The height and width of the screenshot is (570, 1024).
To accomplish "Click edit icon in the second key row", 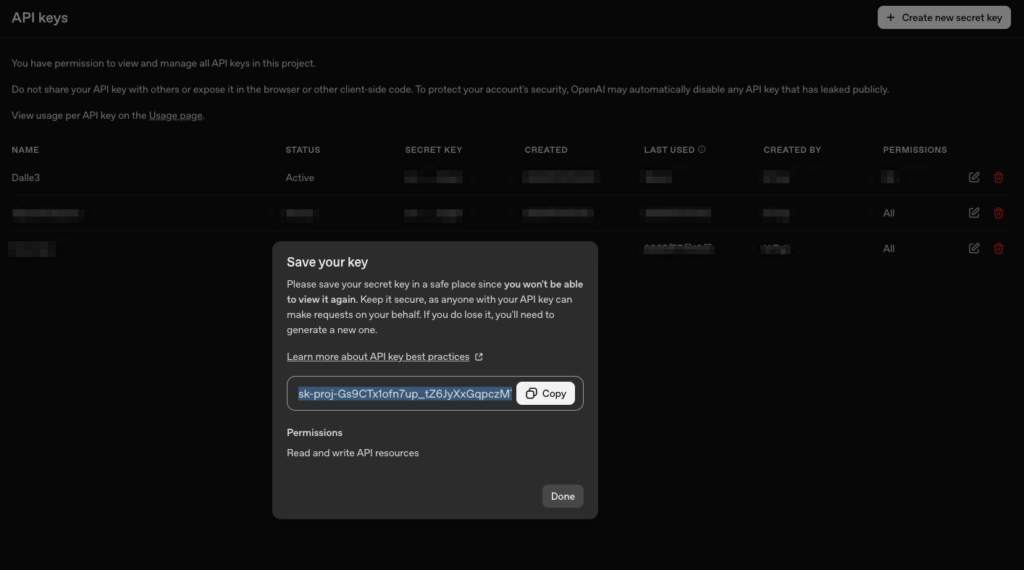I will click(x=974, y=213).
